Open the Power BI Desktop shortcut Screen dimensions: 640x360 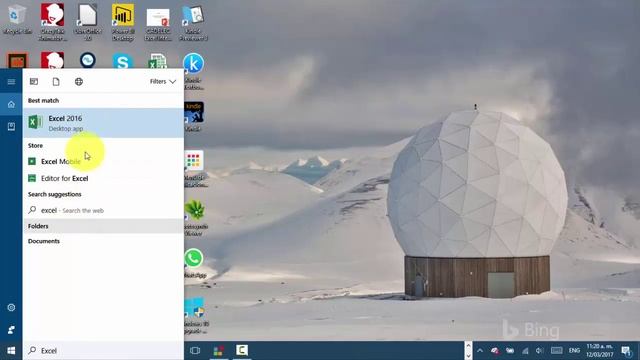123,22
